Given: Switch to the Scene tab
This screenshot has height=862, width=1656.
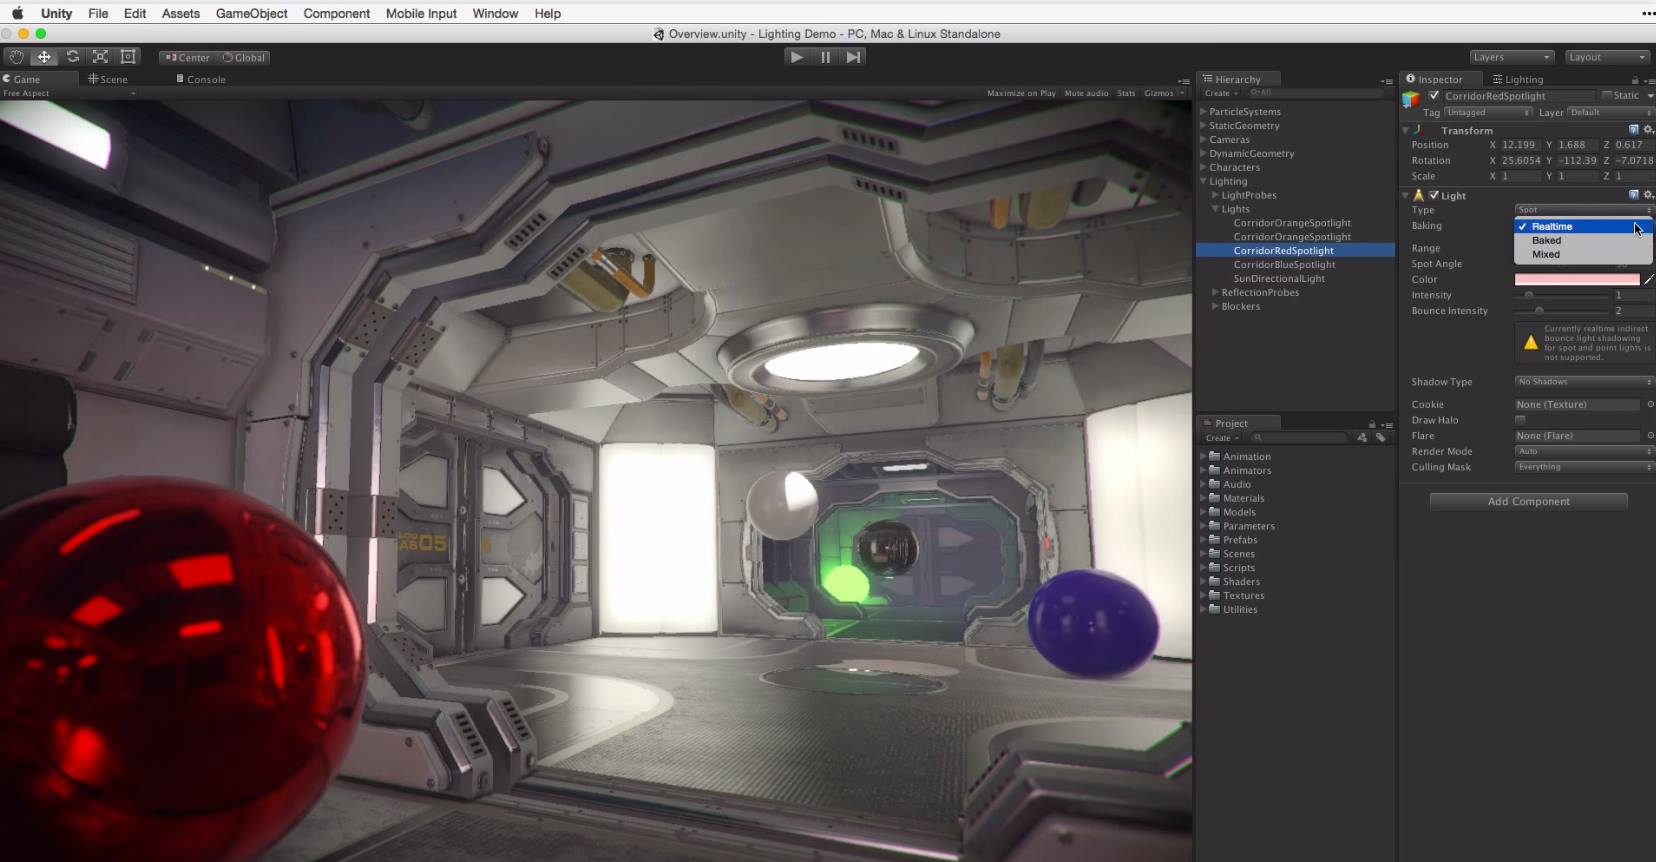Looking at the screenshot, I should click(108, 79).
